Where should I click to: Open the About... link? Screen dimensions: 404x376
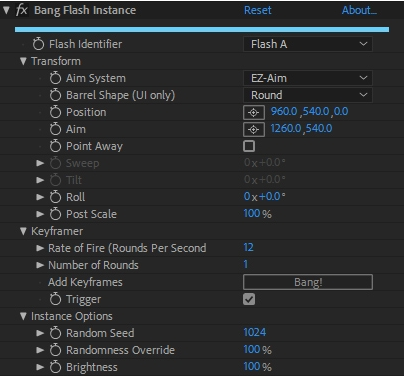[359, 10]
